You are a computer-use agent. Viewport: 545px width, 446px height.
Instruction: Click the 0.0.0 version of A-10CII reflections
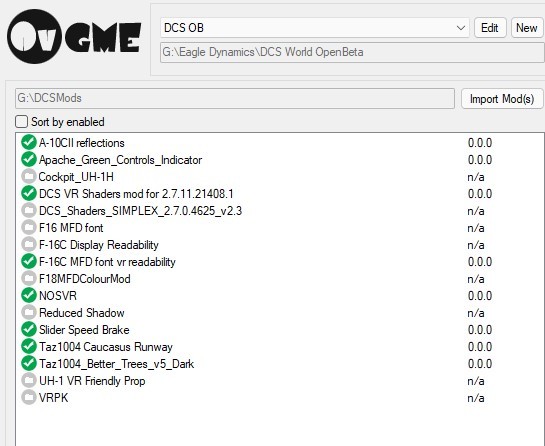(480, 143)
